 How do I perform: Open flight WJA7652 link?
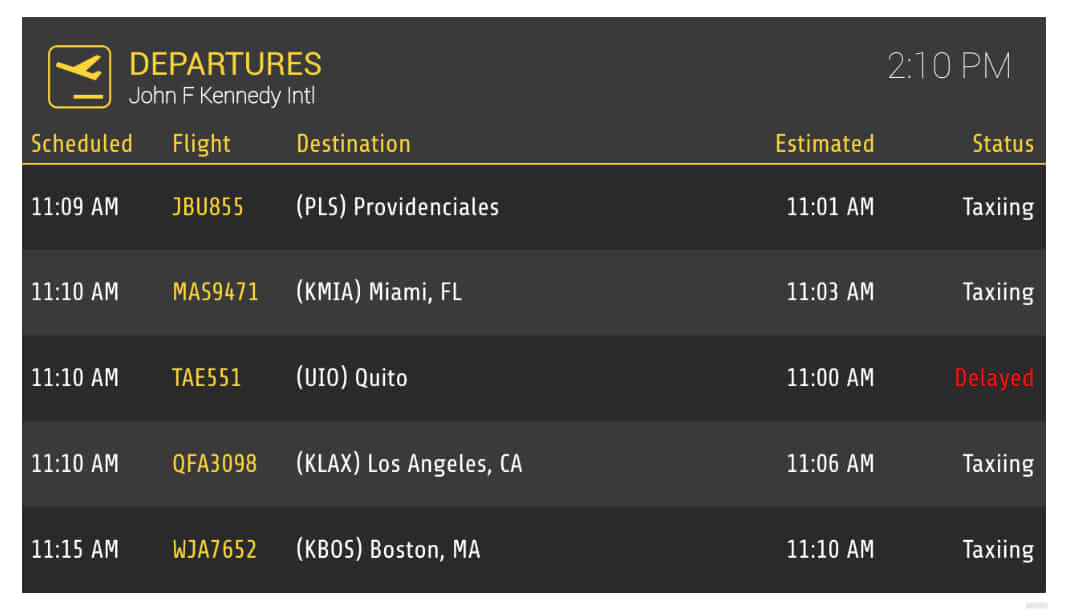[x=214, y=549]
